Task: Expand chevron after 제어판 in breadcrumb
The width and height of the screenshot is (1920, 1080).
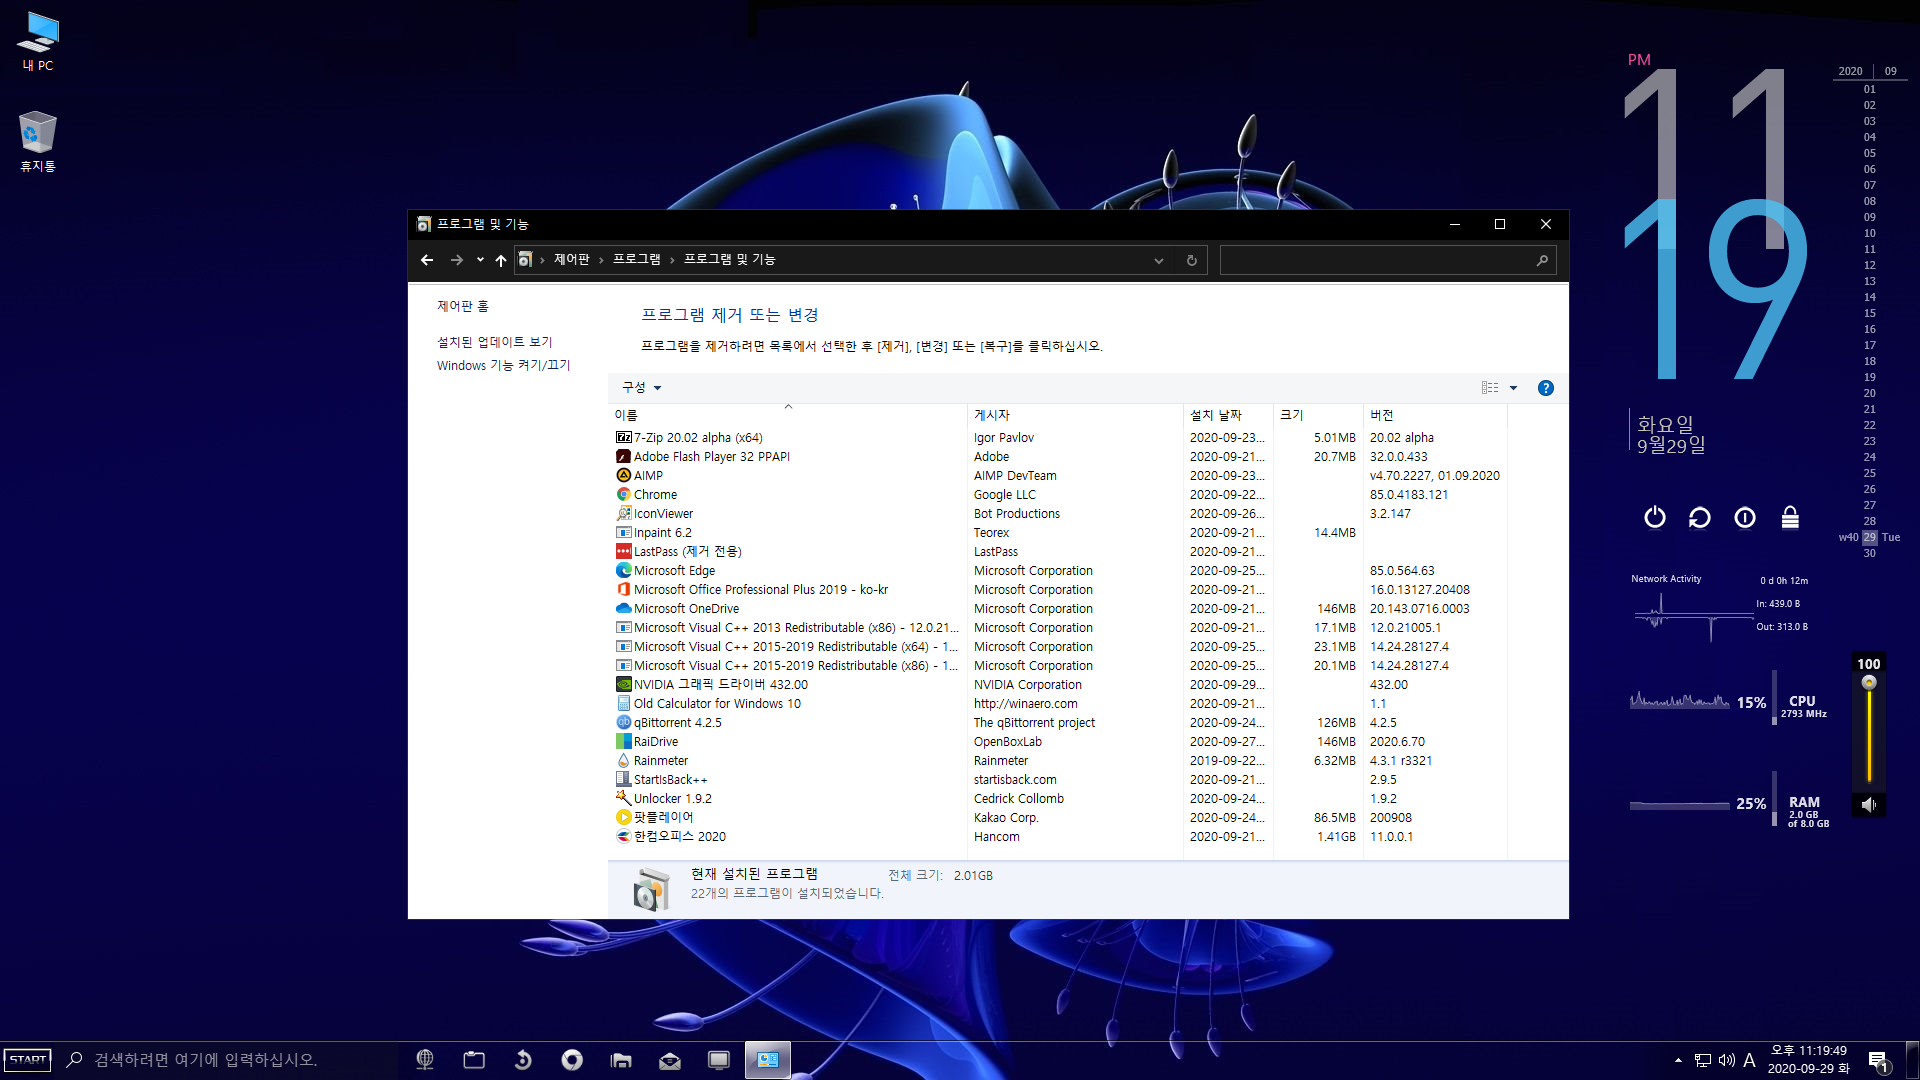Action: pyautogui.click(x=601, y=260)
